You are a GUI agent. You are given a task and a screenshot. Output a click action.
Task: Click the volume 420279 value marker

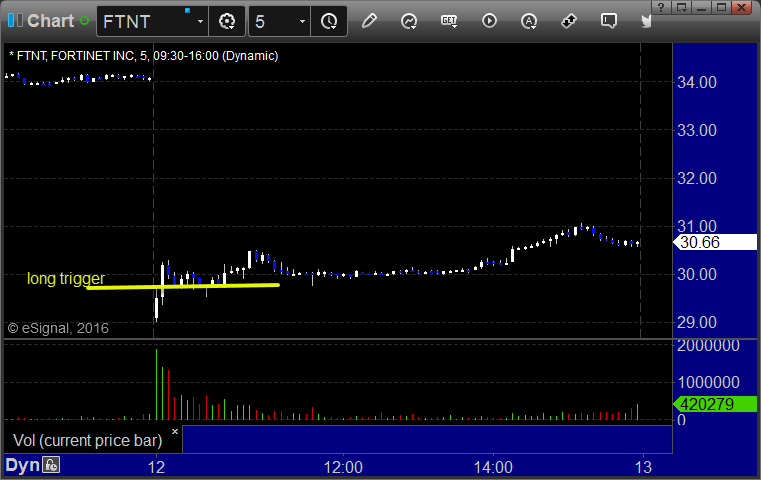[715, 404]
